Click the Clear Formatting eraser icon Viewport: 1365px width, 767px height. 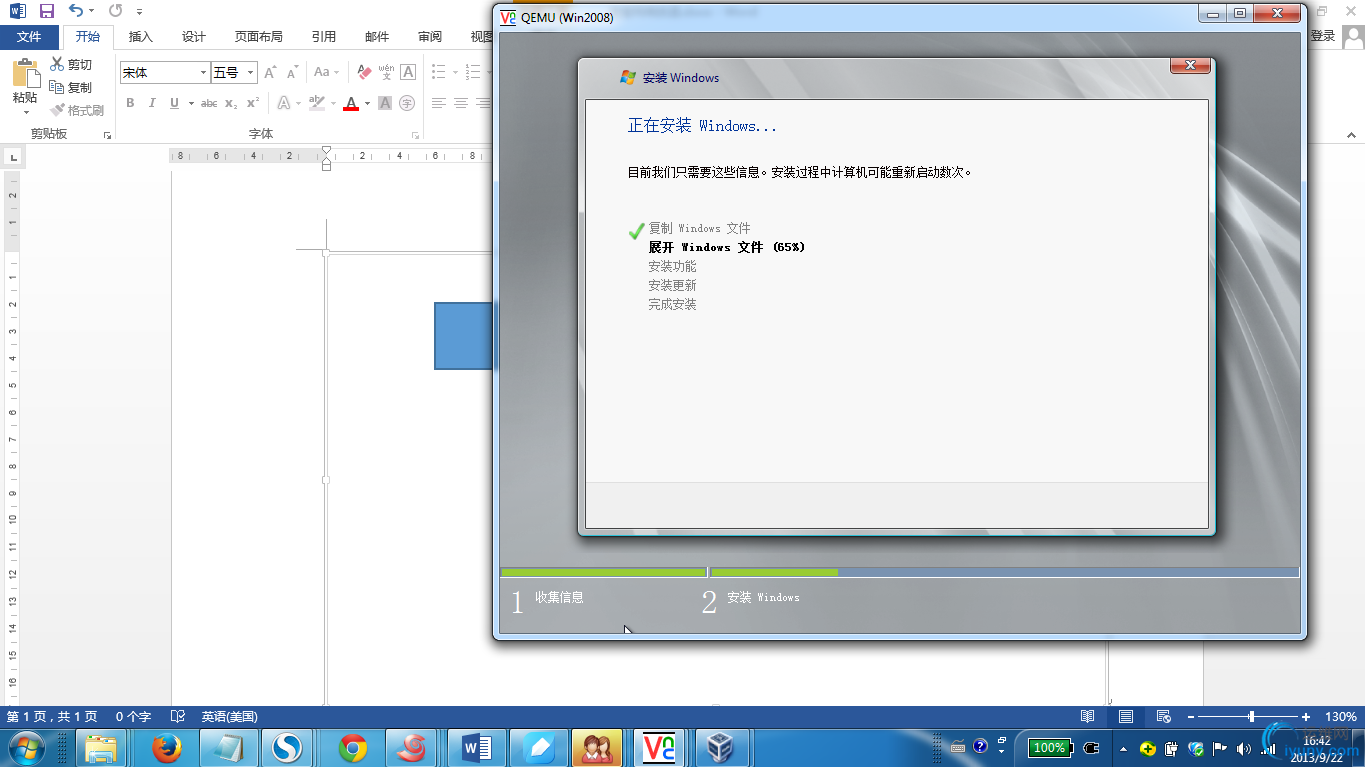point(363,72)
